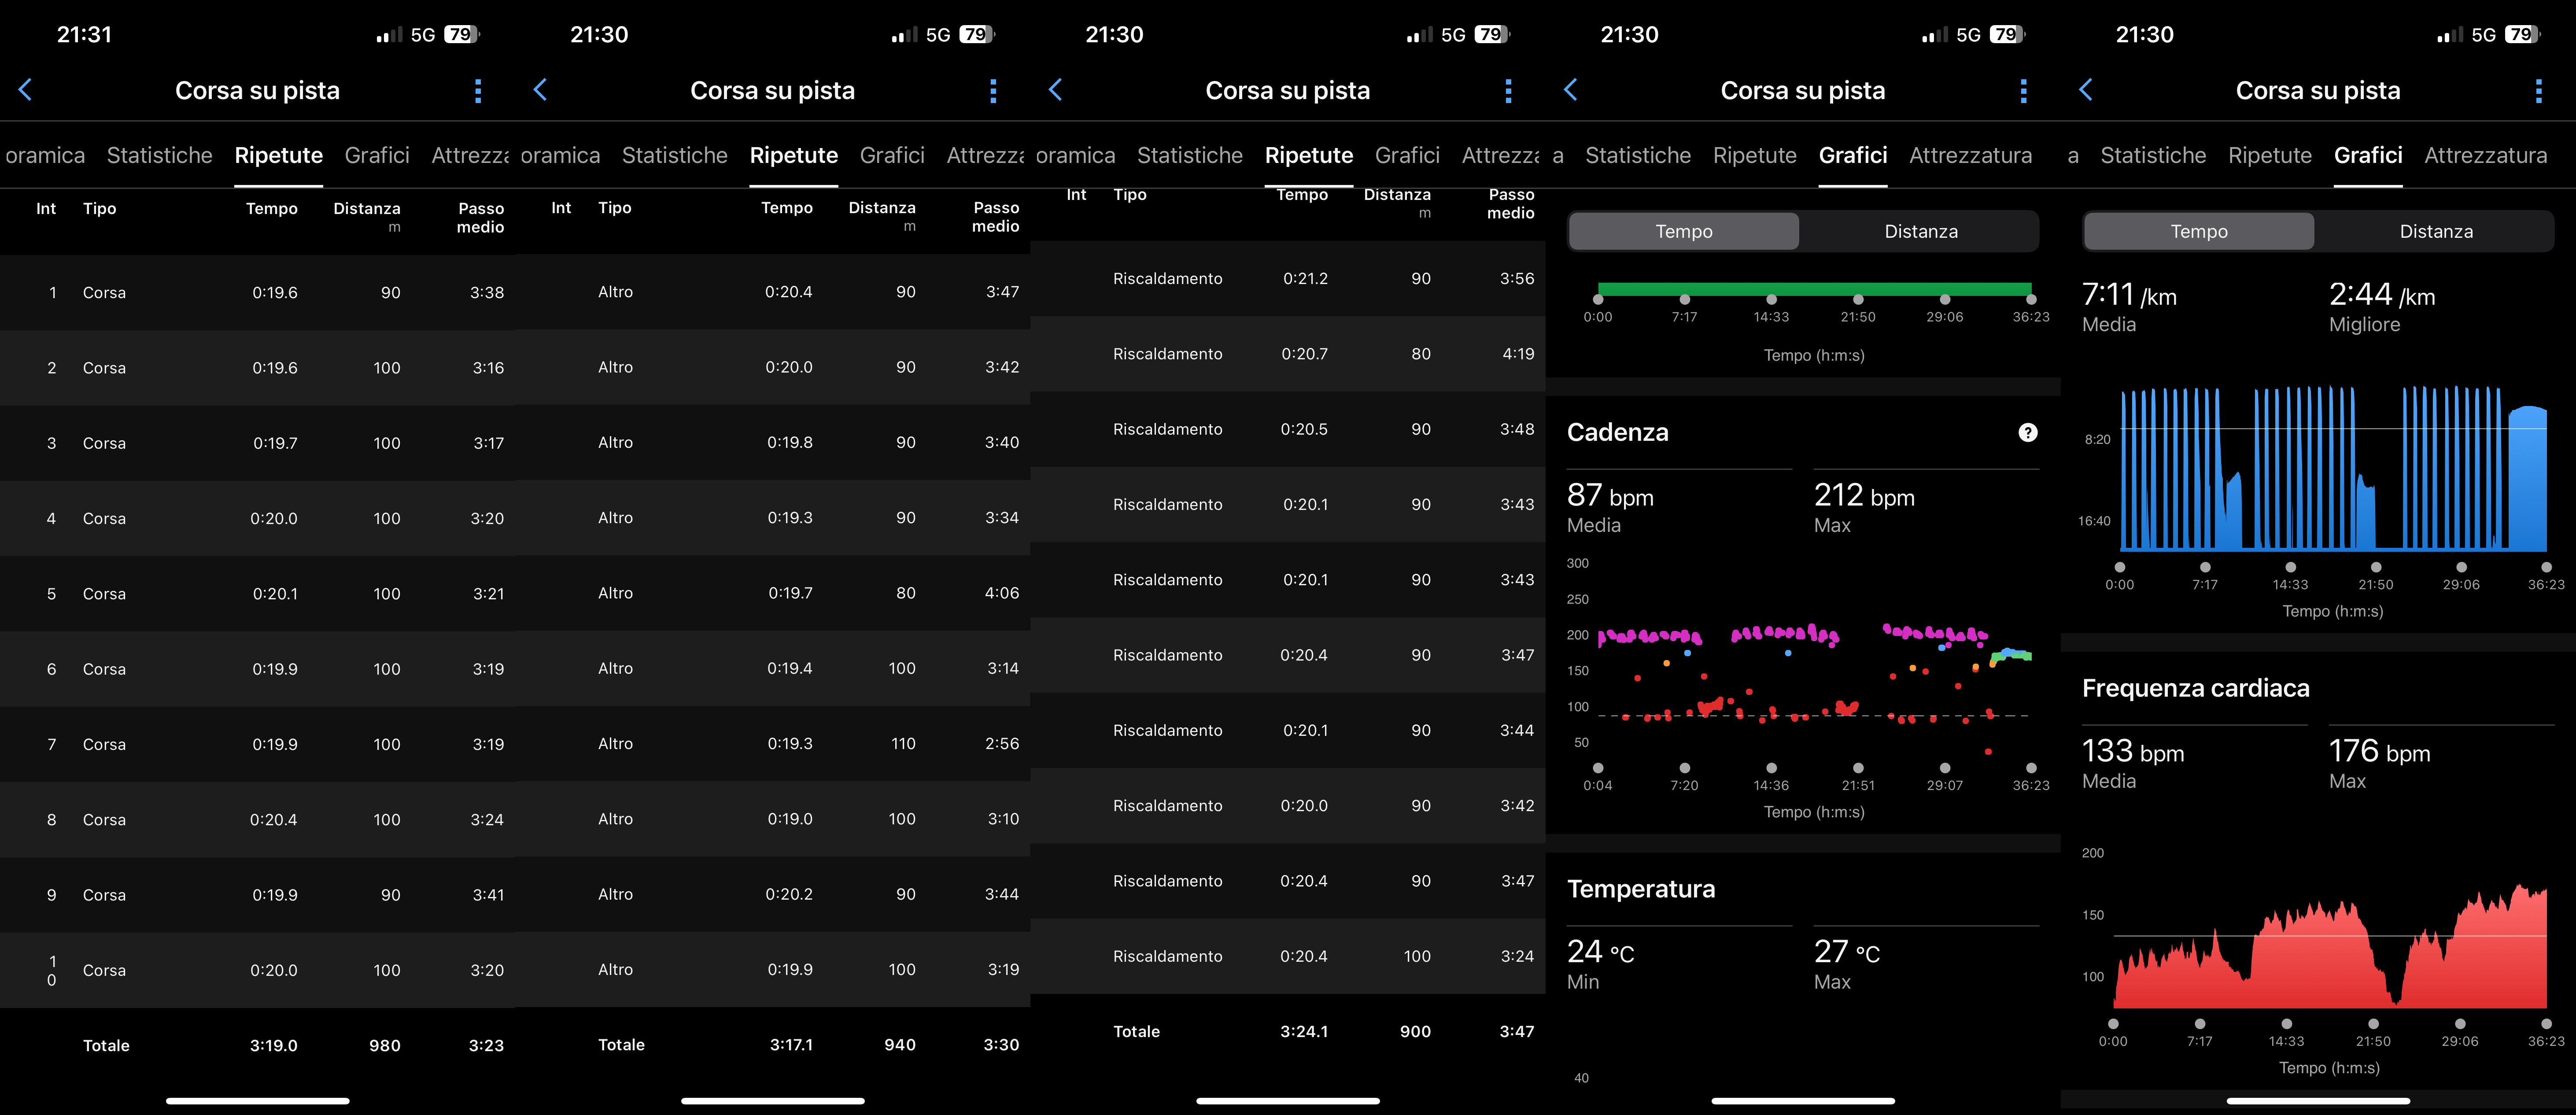Tap 7:20 marker under Cadenza chart
Image resolution: width=2576 pixels, height=1115 pixels.
click(1685, 768)
